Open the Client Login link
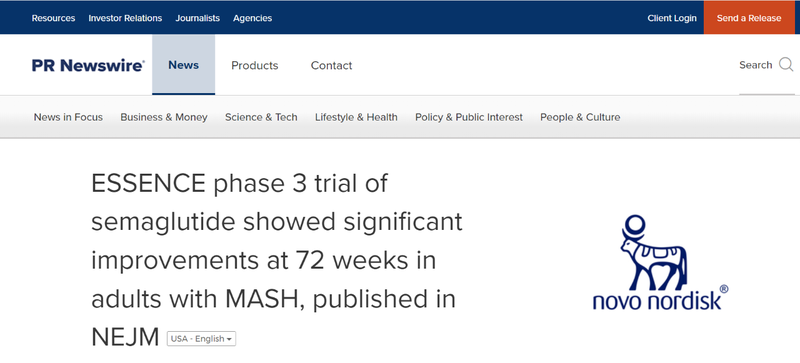This screenshot has height=363, width=800. point(672,18)
